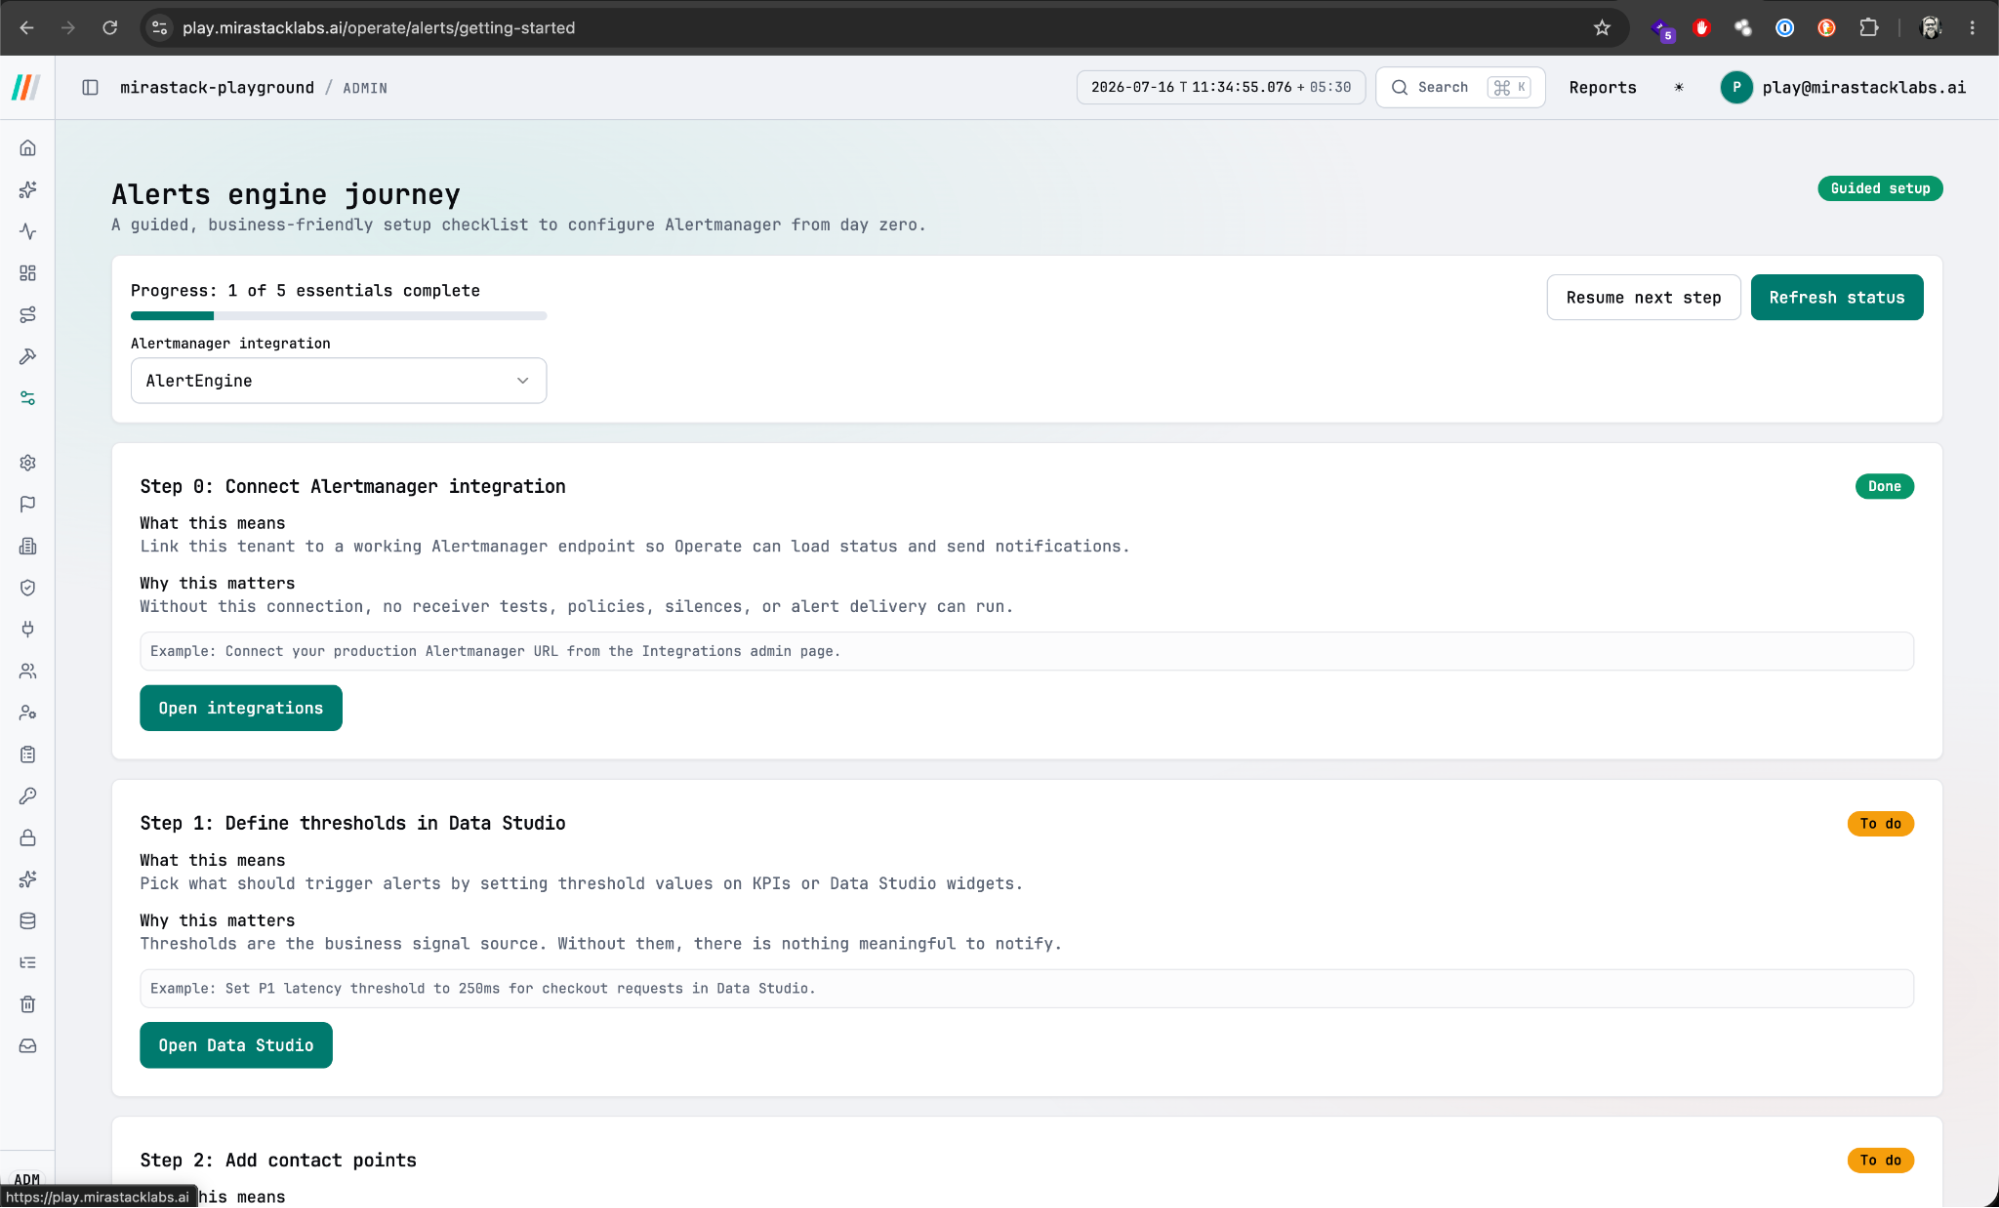Click the 'Step 1: Define thresholds in Data Studio' heading
The height and width of the screenshot is (1208, 1999).
tap(352, 823)
